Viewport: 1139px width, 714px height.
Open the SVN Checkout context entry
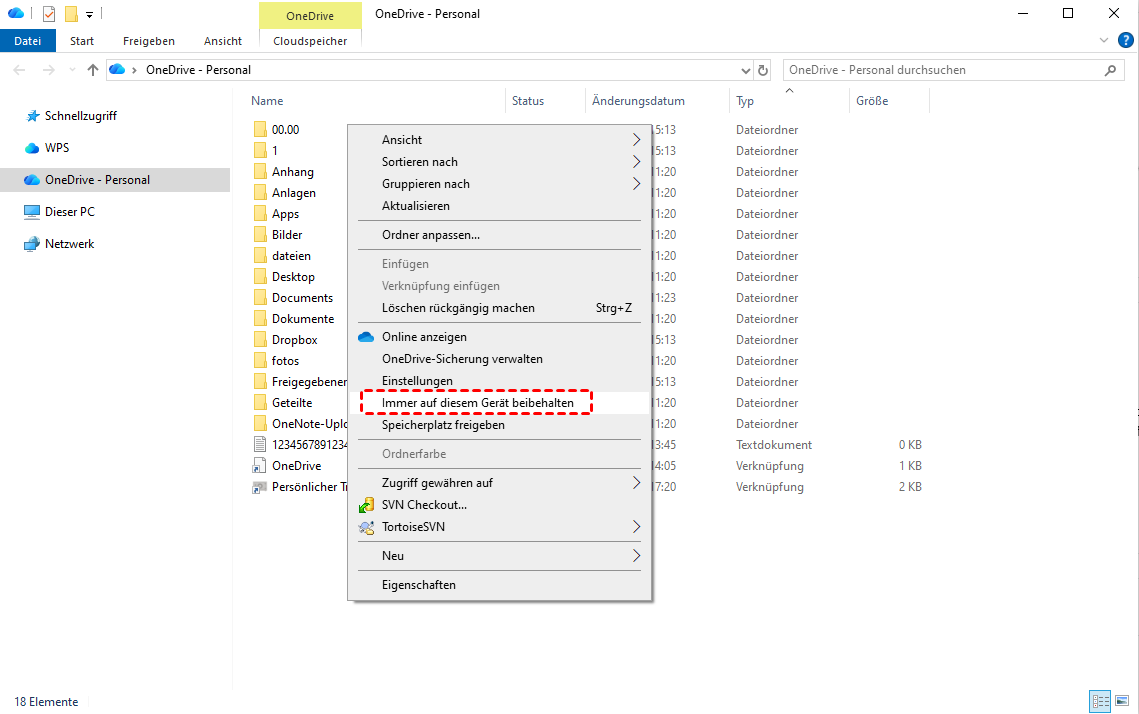click(424, 505)
